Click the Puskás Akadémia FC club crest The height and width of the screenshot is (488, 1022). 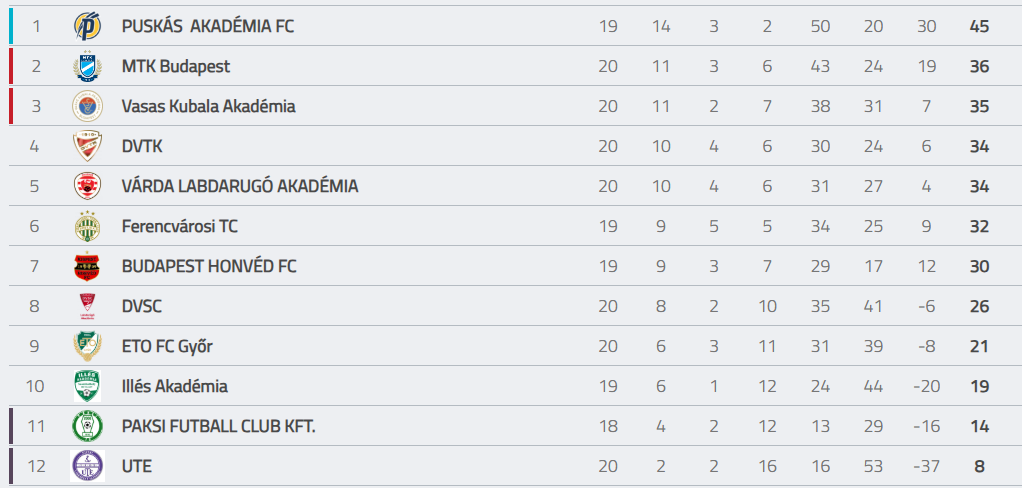(x=88, y=26)
